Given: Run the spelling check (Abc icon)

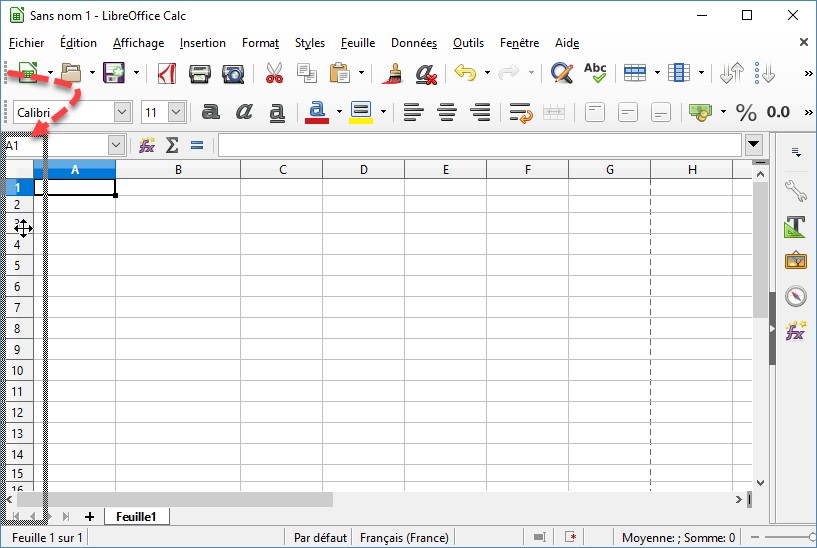Looking at the screenshot, I should [x=595, y=73].
